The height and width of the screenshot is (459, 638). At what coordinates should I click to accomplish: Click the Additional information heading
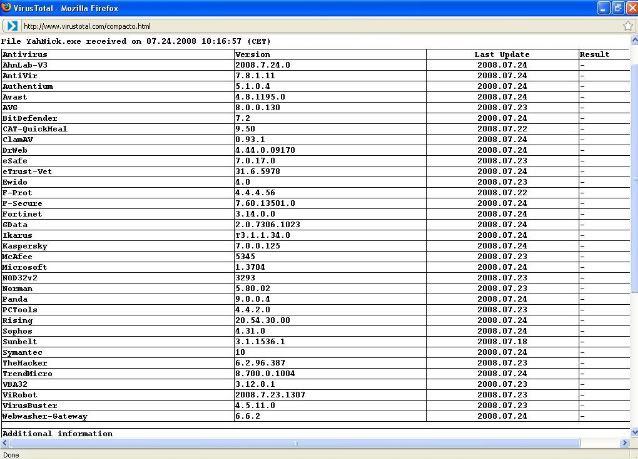pyautogui.click(x=57, y=434)
